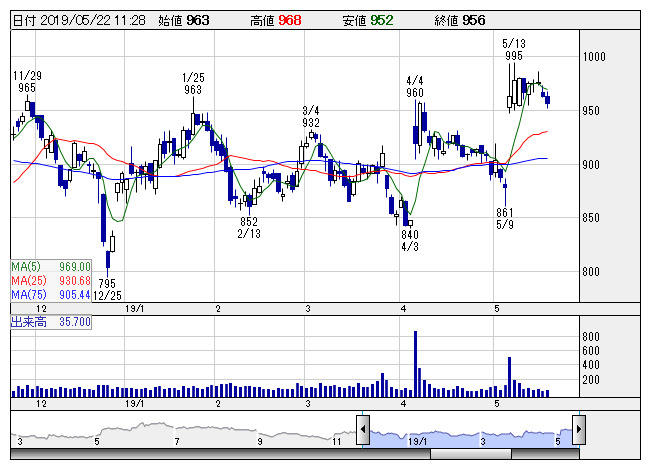Select the MA(75) legend entry
652x469 pixels.
[x=51, y=295]
